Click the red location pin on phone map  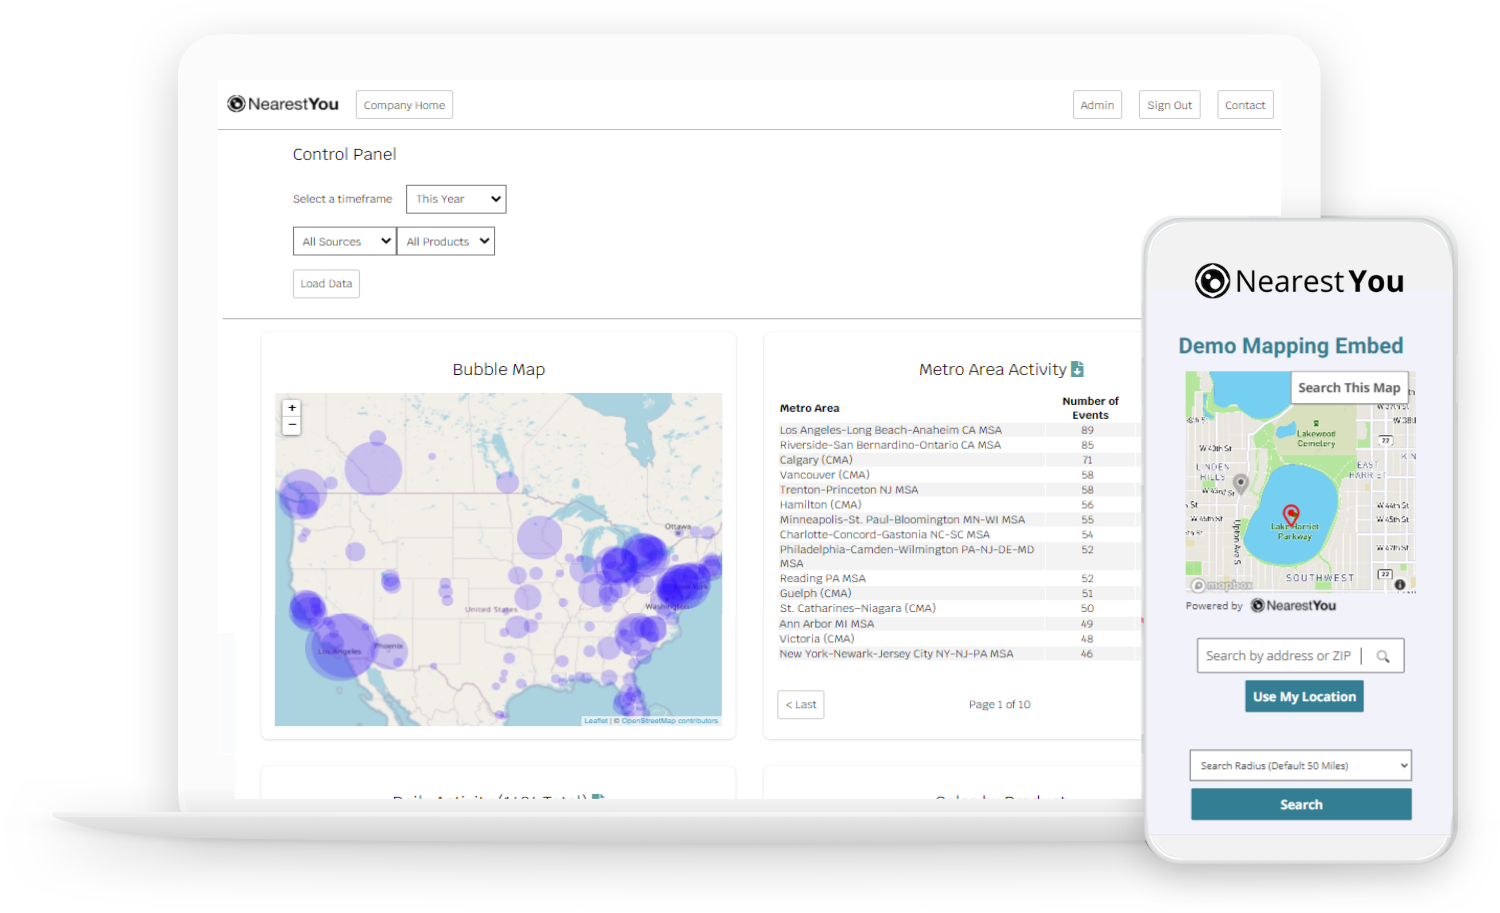1291,515
